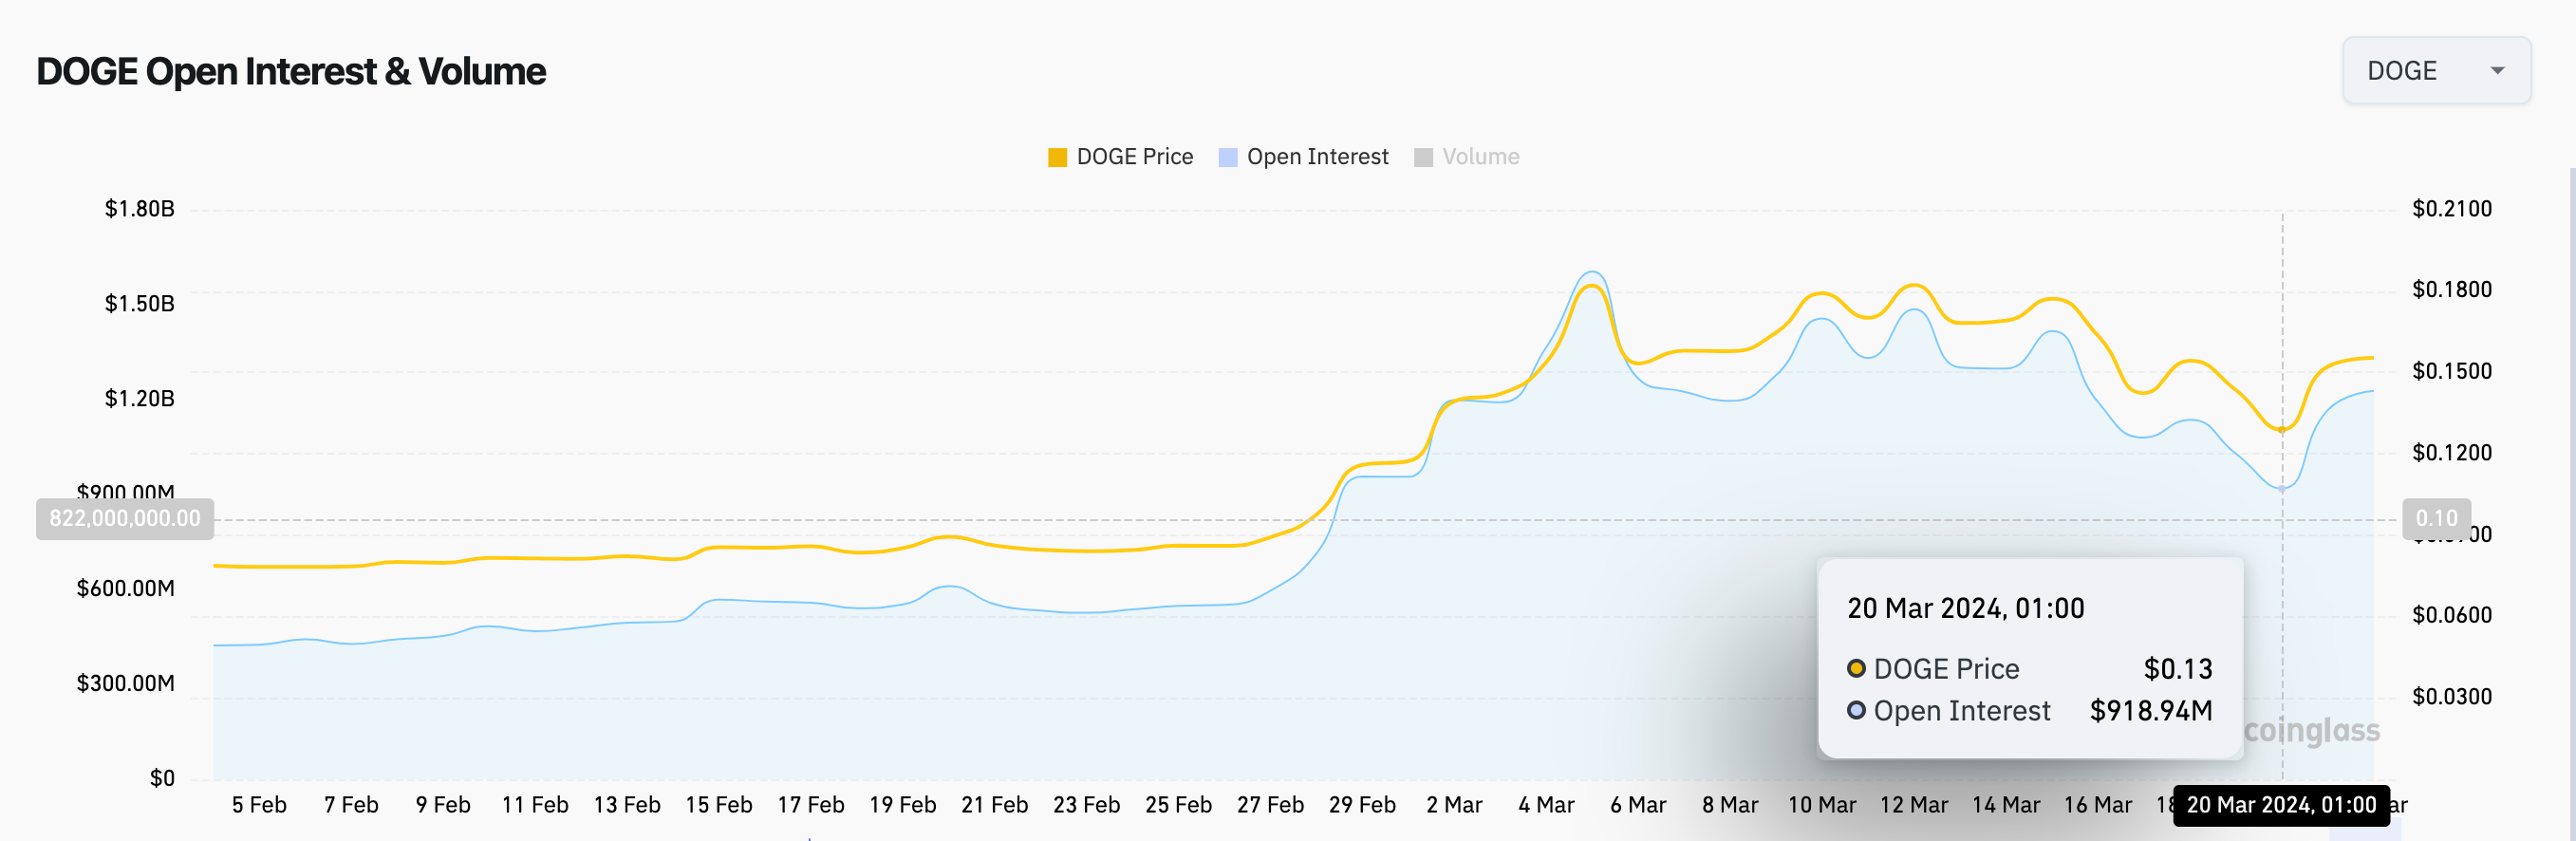Click the $300.00M left axis label

126,683
